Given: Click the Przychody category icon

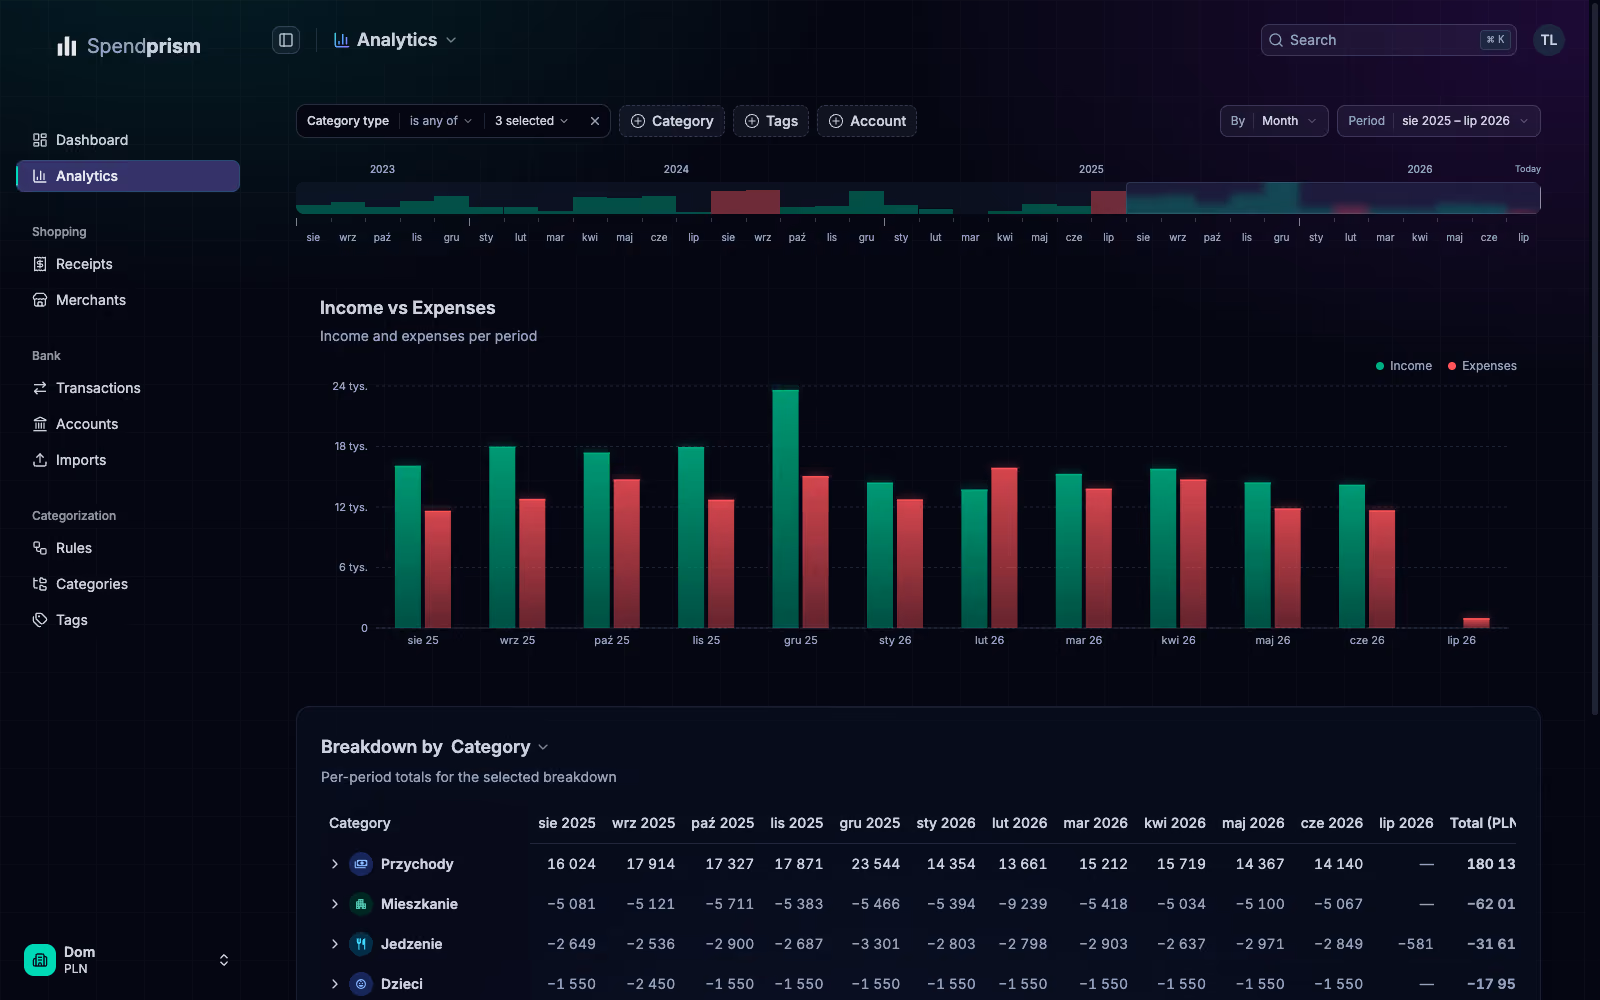Looking at the screenshot, I should (x=361, y=864).
